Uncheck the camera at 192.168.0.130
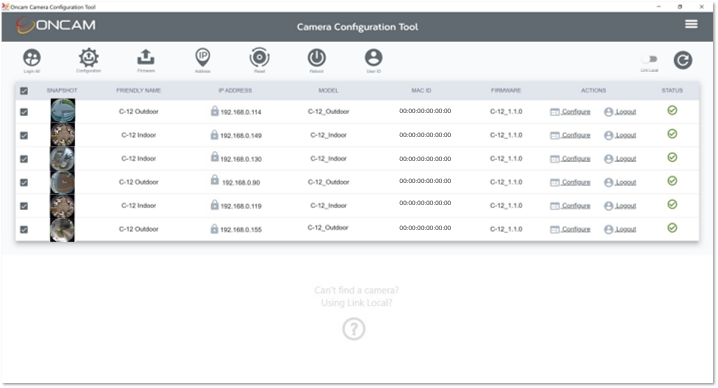Image resolution: width=718 pixels, height=388 pixels. 24,159
